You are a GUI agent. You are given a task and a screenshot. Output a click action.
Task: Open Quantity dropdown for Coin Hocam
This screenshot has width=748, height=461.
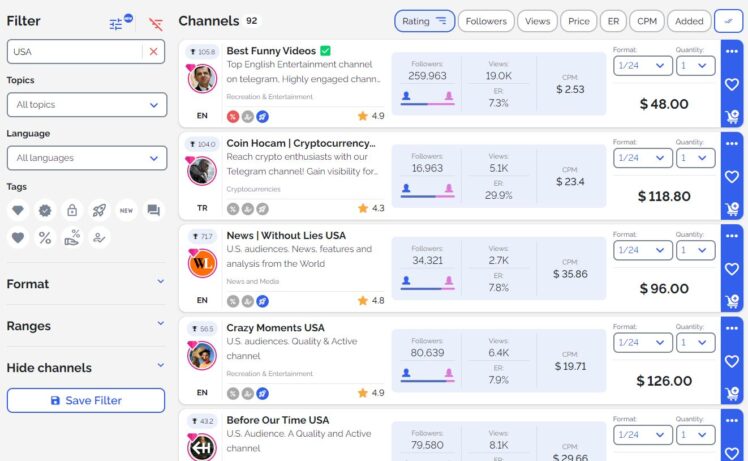click(696, 158)
